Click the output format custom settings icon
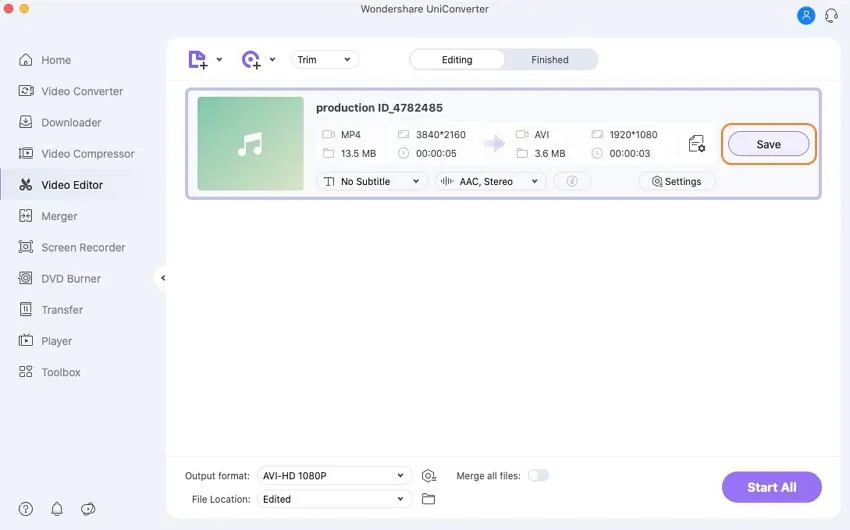Image resolution: width=850 pixels, height=530 pixels. (x=429, y=476)
